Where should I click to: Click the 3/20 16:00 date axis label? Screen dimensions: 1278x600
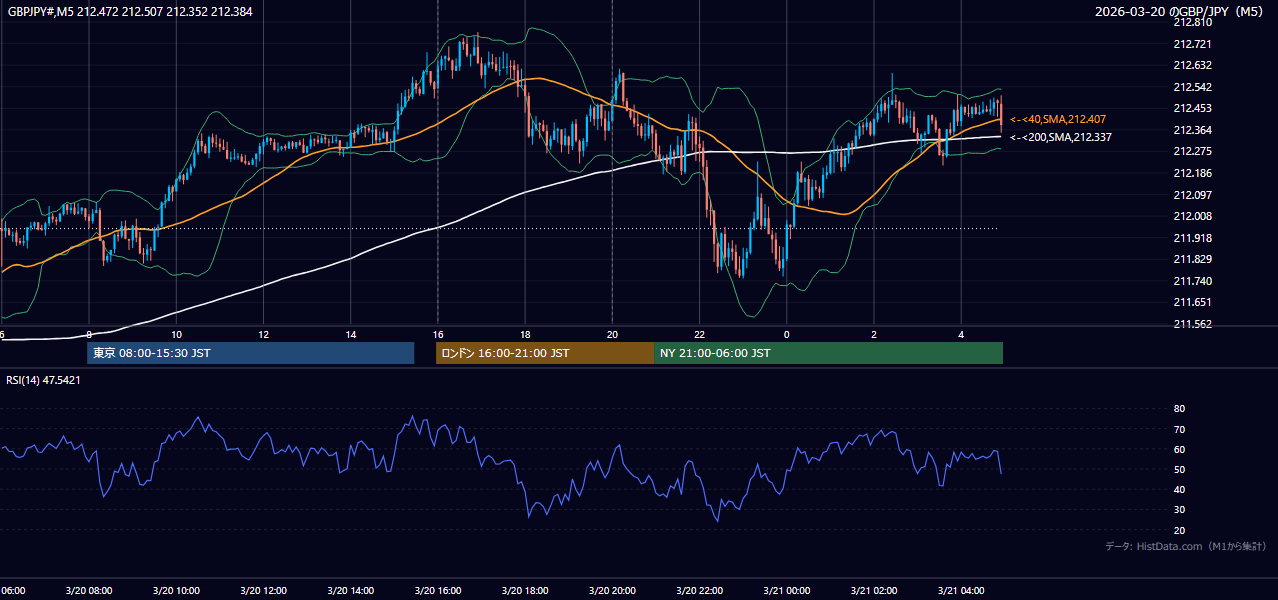(438, 590)
